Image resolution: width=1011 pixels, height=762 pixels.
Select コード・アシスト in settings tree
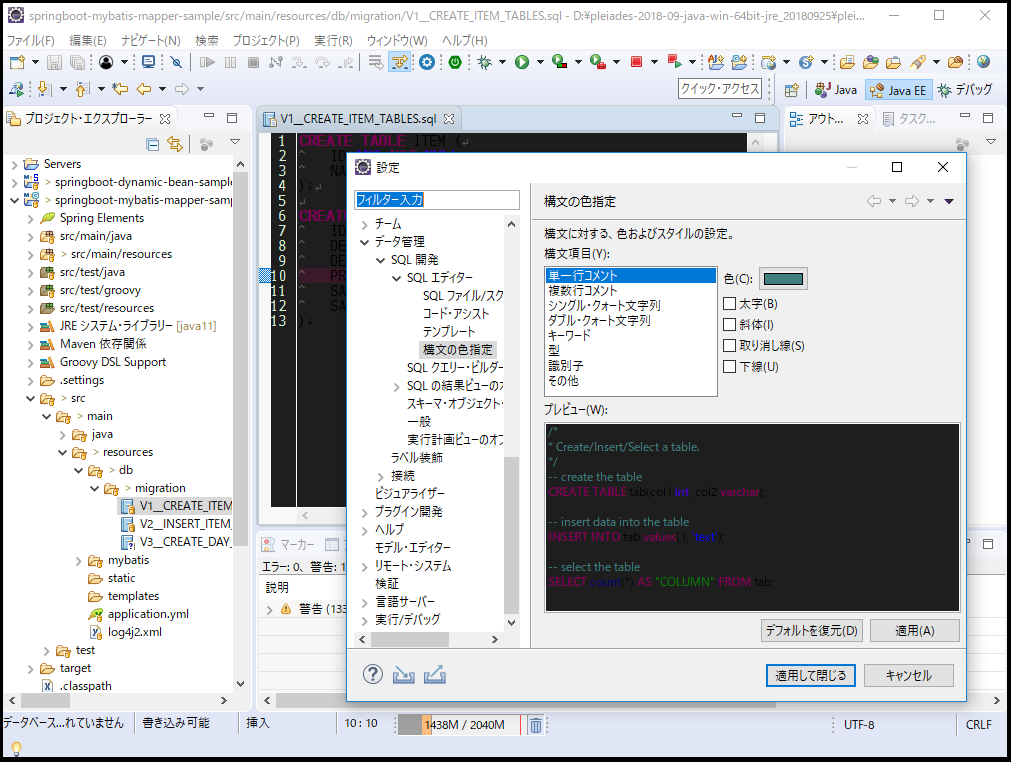tap(456, 314)
